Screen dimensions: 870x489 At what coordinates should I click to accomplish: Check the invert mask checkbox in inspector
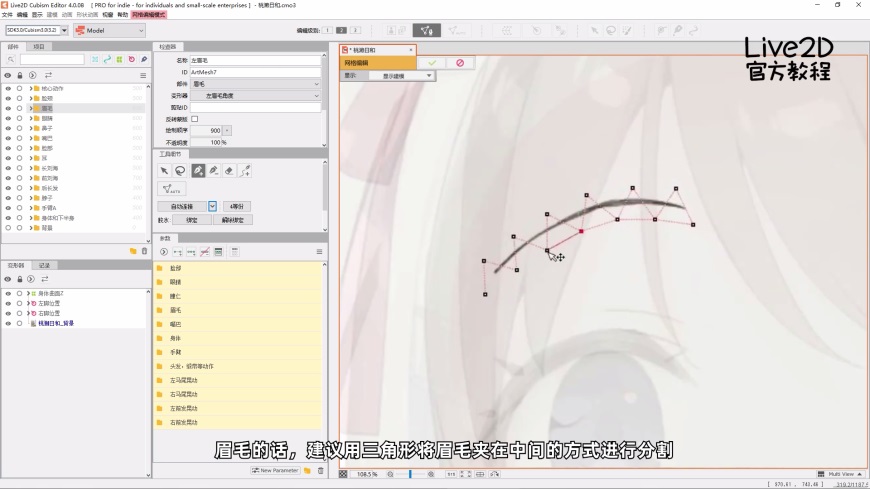coord(195,119)
